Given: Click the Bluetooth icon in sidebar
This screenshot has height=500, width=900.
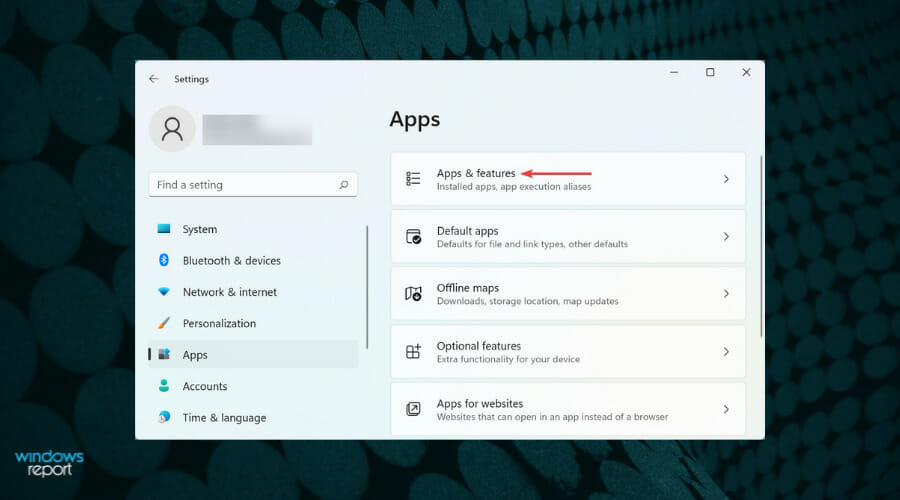Looking at the screenshot, I should pos(164,260).
